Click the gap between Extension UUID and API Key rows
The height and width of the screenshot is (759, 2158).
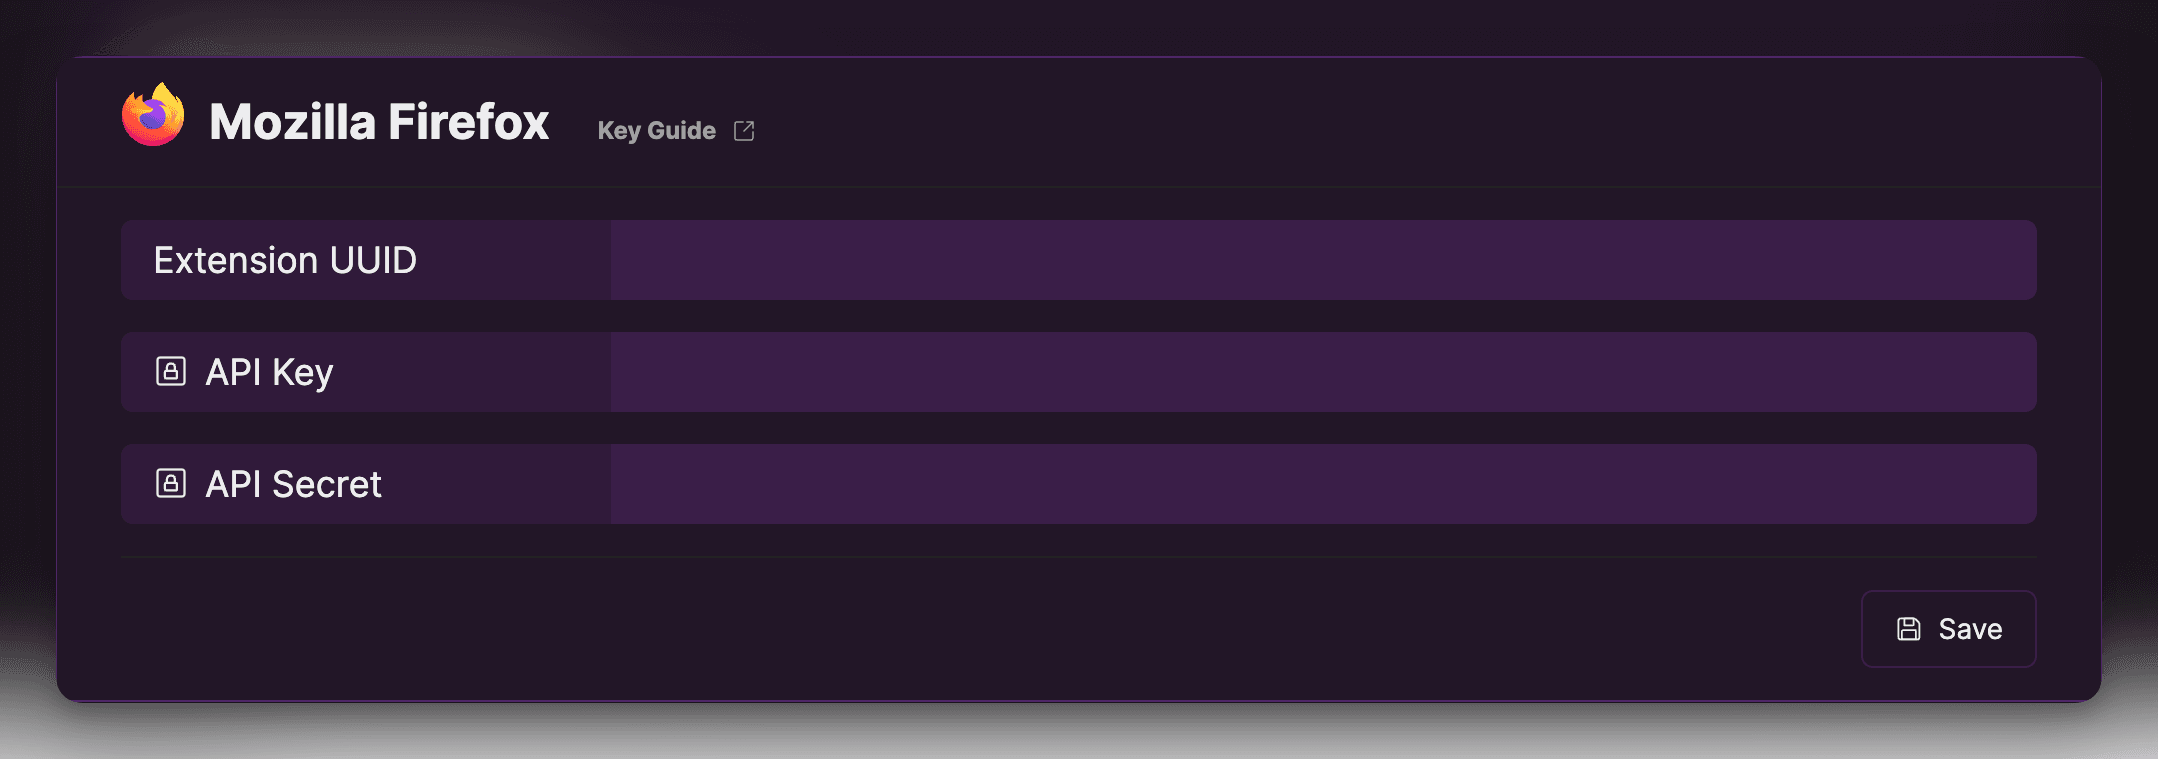pyautogui.click(x=1078, y=316)
